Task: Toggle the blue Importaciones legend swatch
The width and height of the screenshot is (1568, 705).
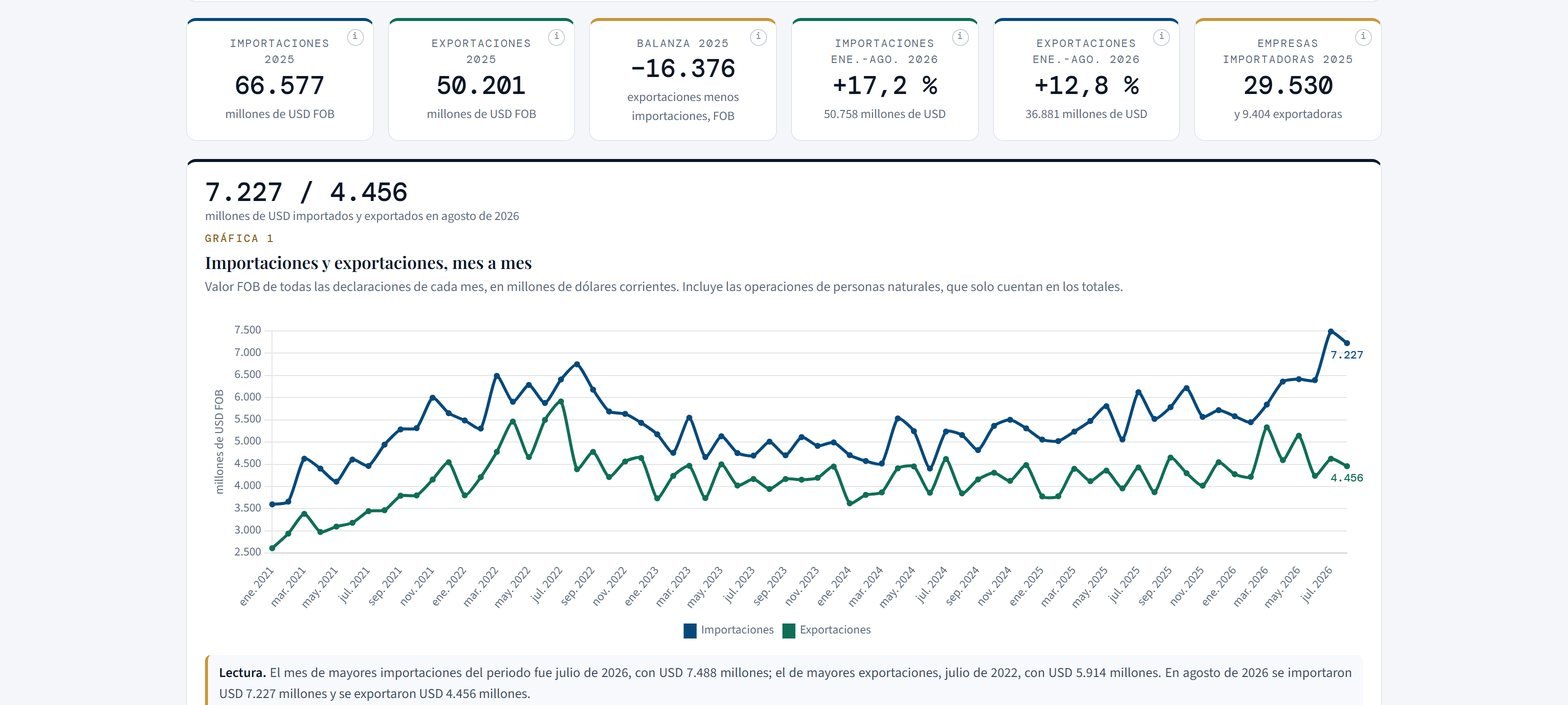Action: tap(690, 630)
